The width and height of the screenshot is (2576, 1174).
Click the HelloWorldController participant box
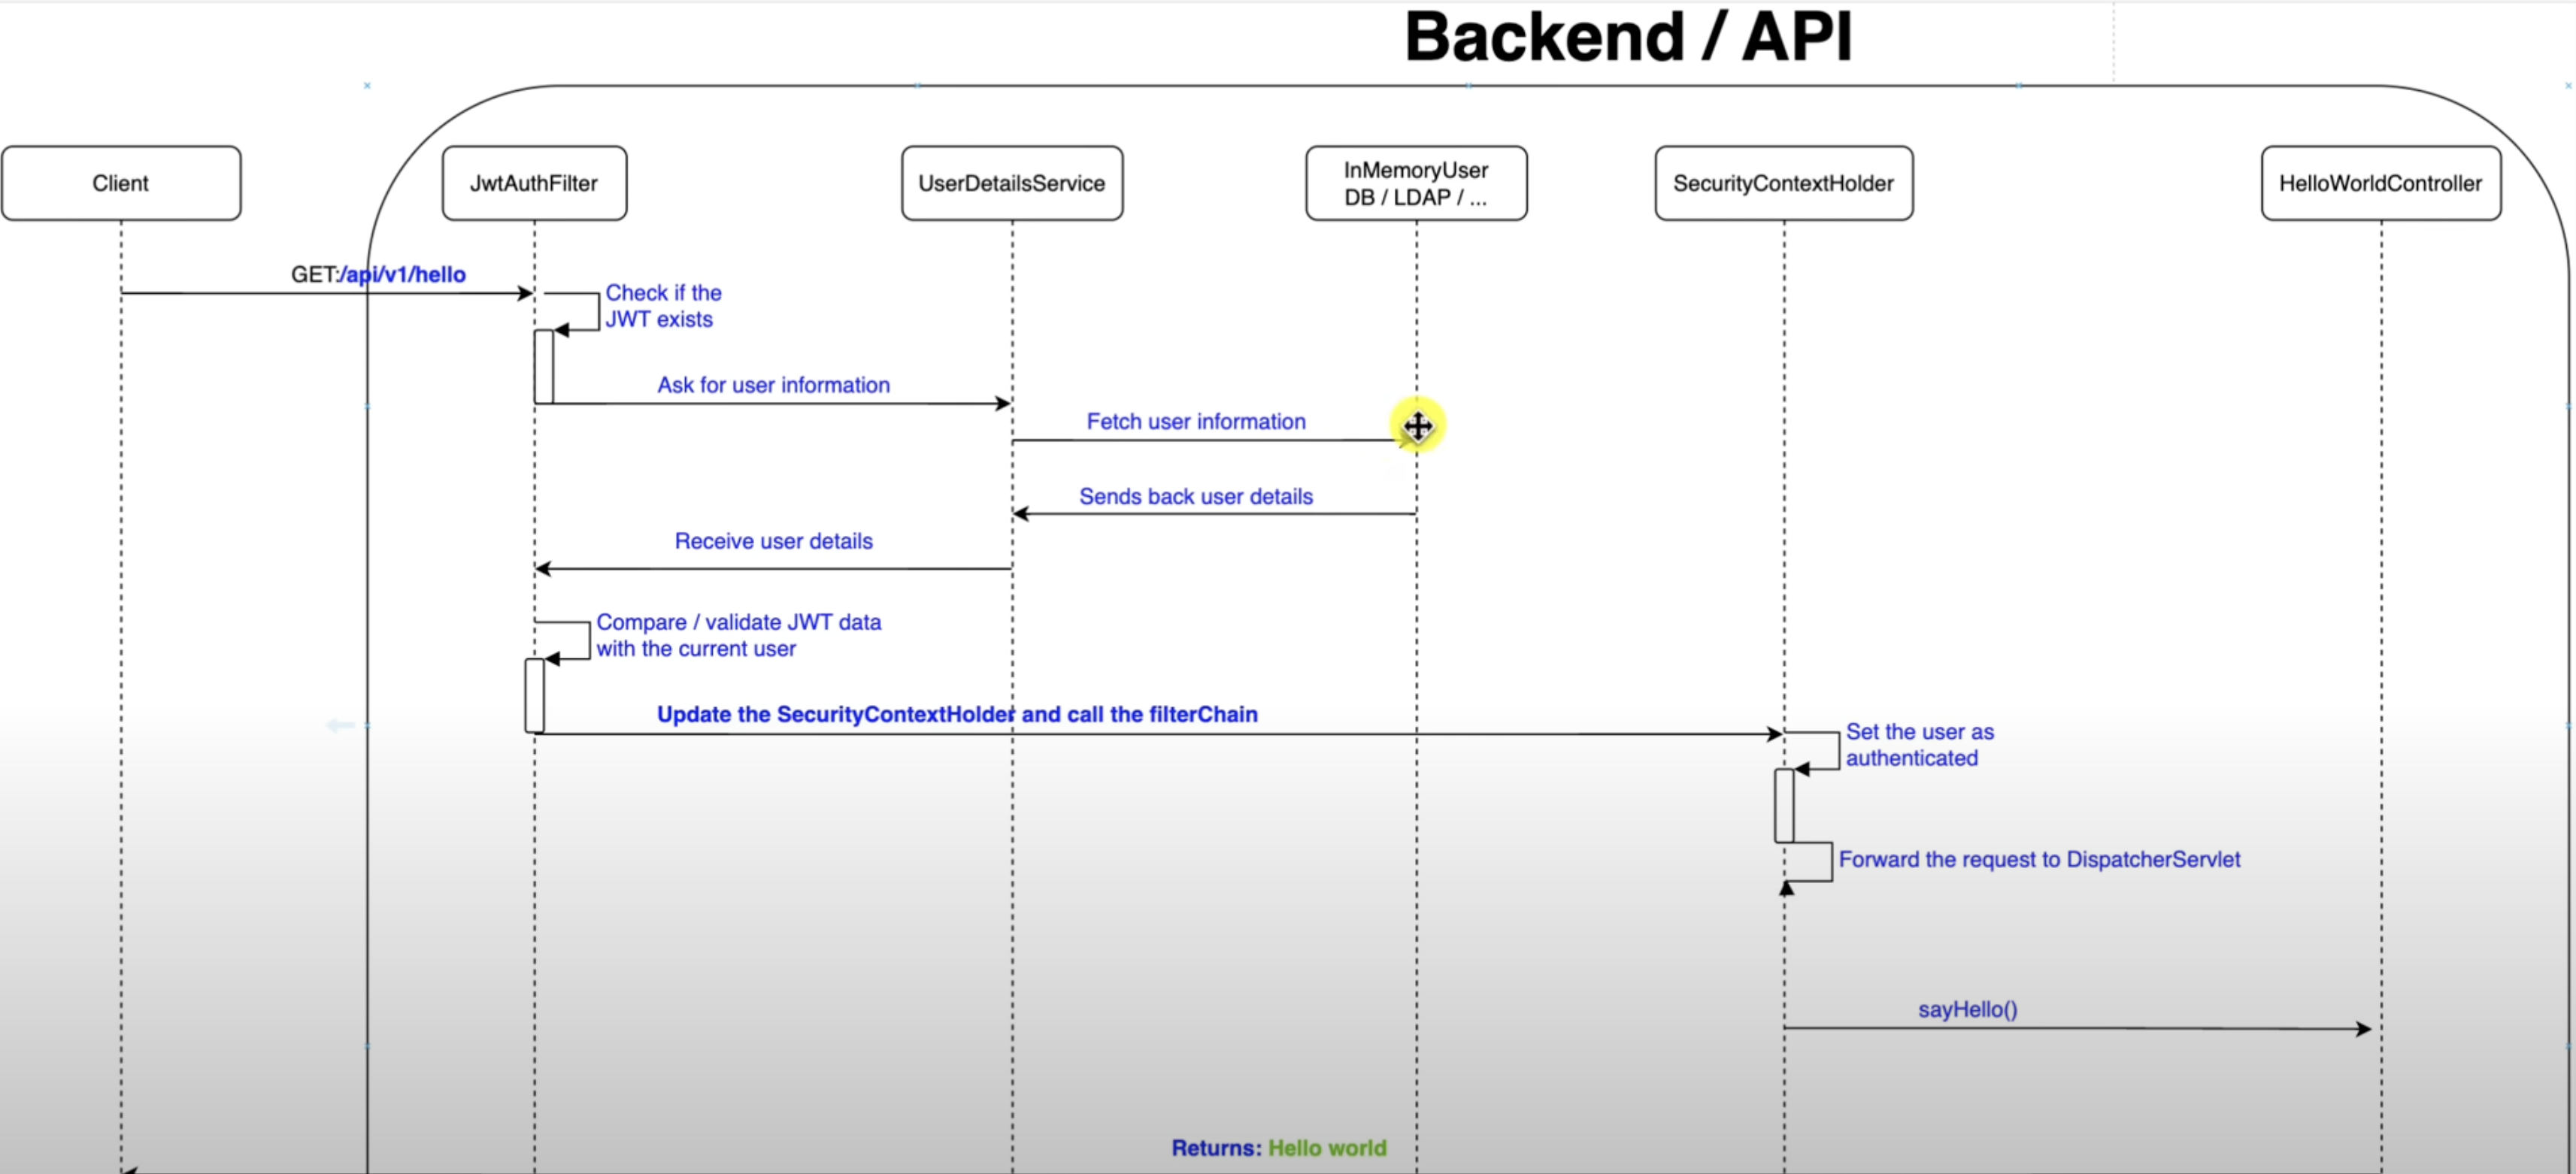tap(2380, 183)
